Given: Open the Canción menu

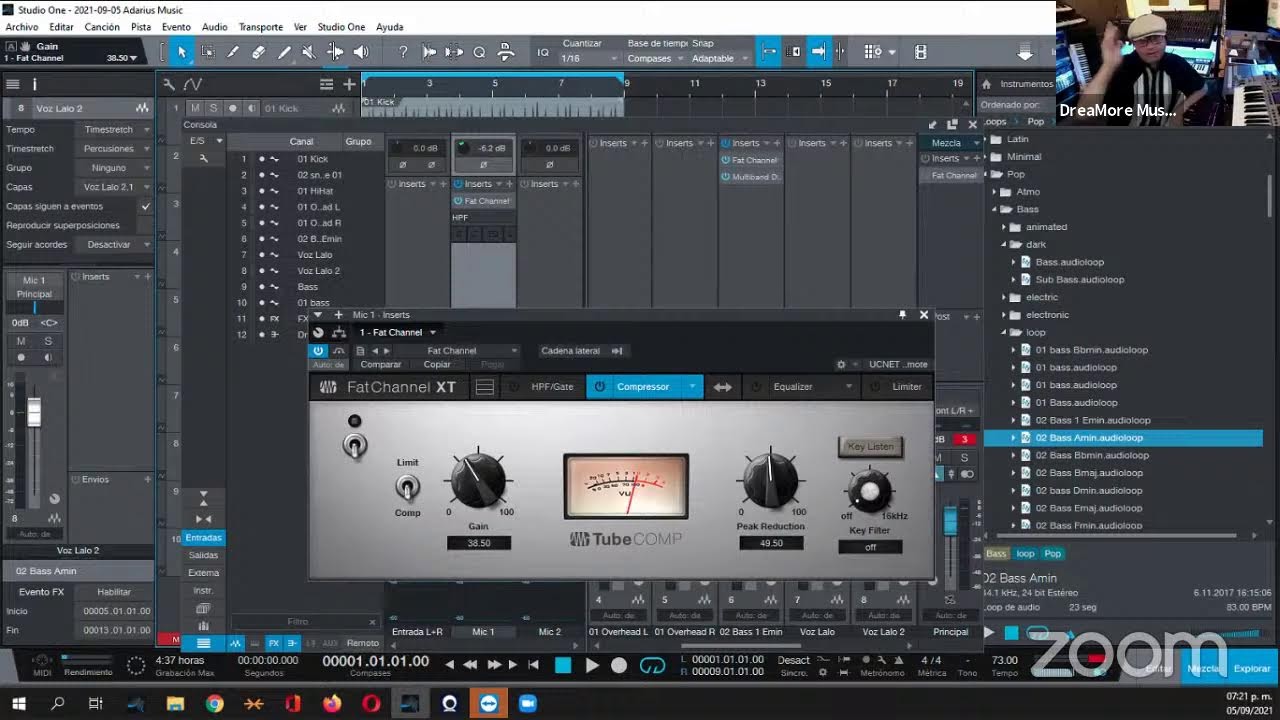Looking at the screenshot, I should point(102,27).
